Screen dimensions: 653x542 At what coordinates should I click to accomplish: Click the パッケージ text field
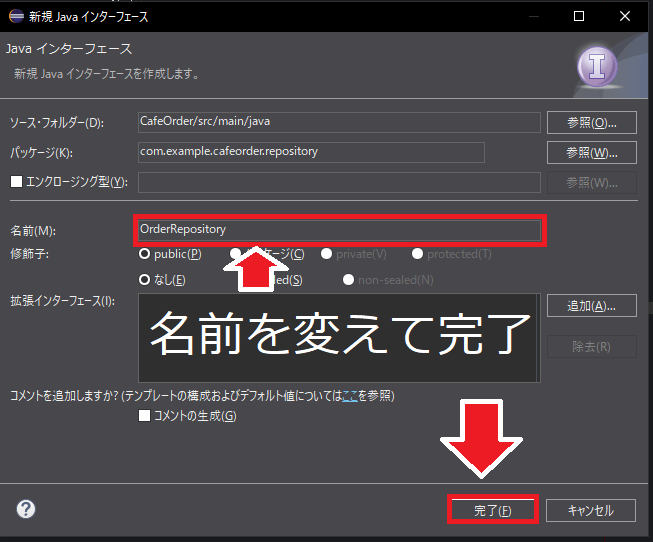tap(310, 152)
